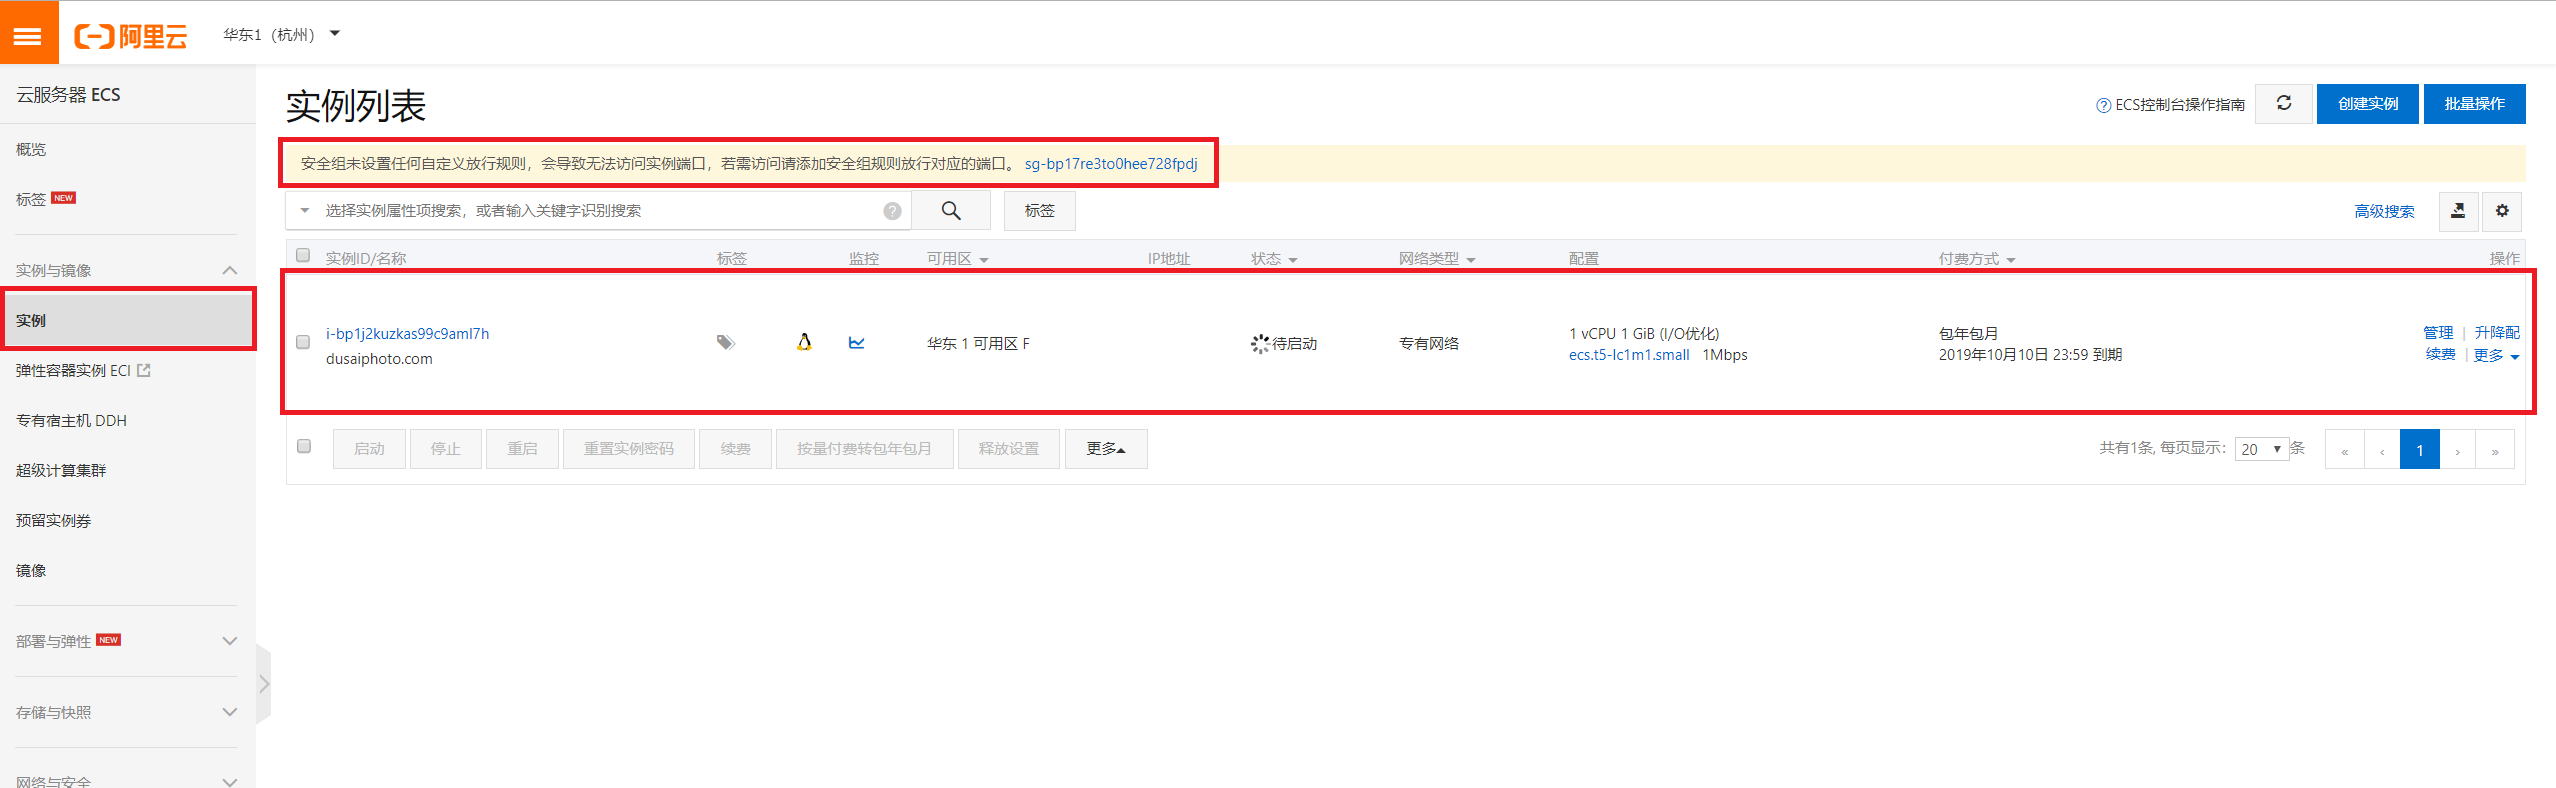Viewport: 2556px width, 788px height.
Task: Open the per-page count dropdown showing 20
Action: (2261, 449)
